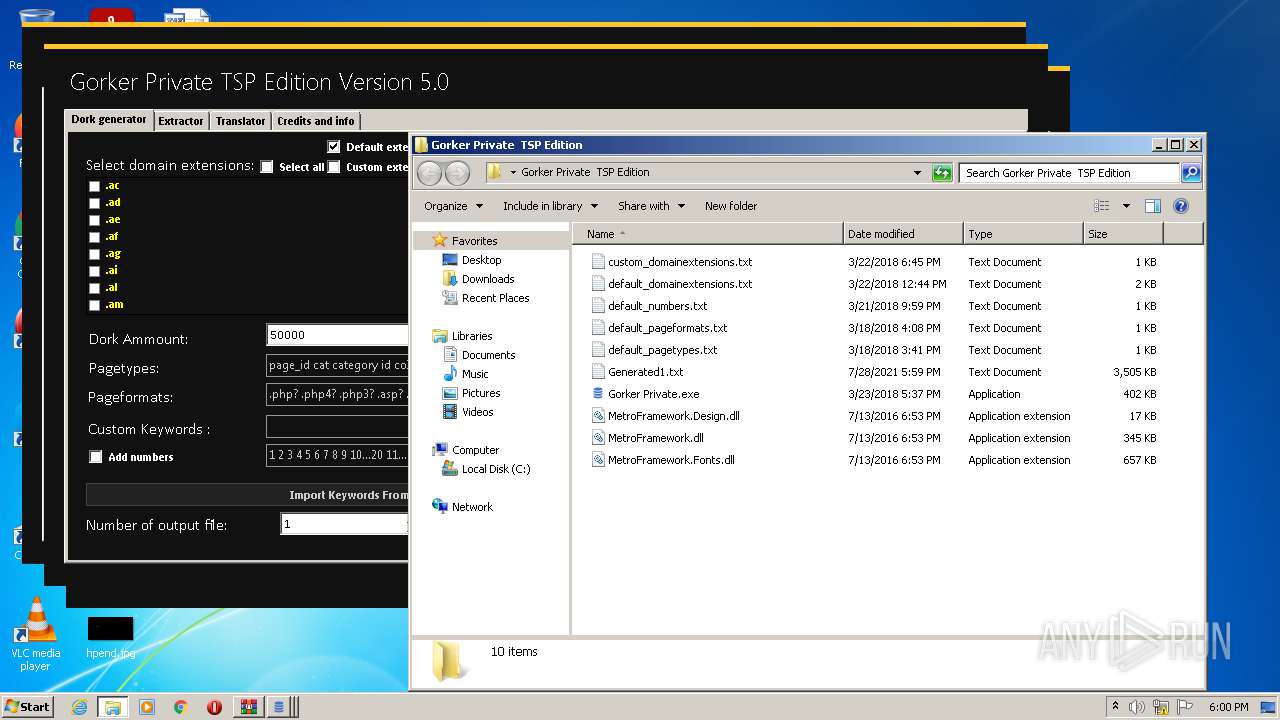Toggle the preview pane icon

tap(1152, 206)
